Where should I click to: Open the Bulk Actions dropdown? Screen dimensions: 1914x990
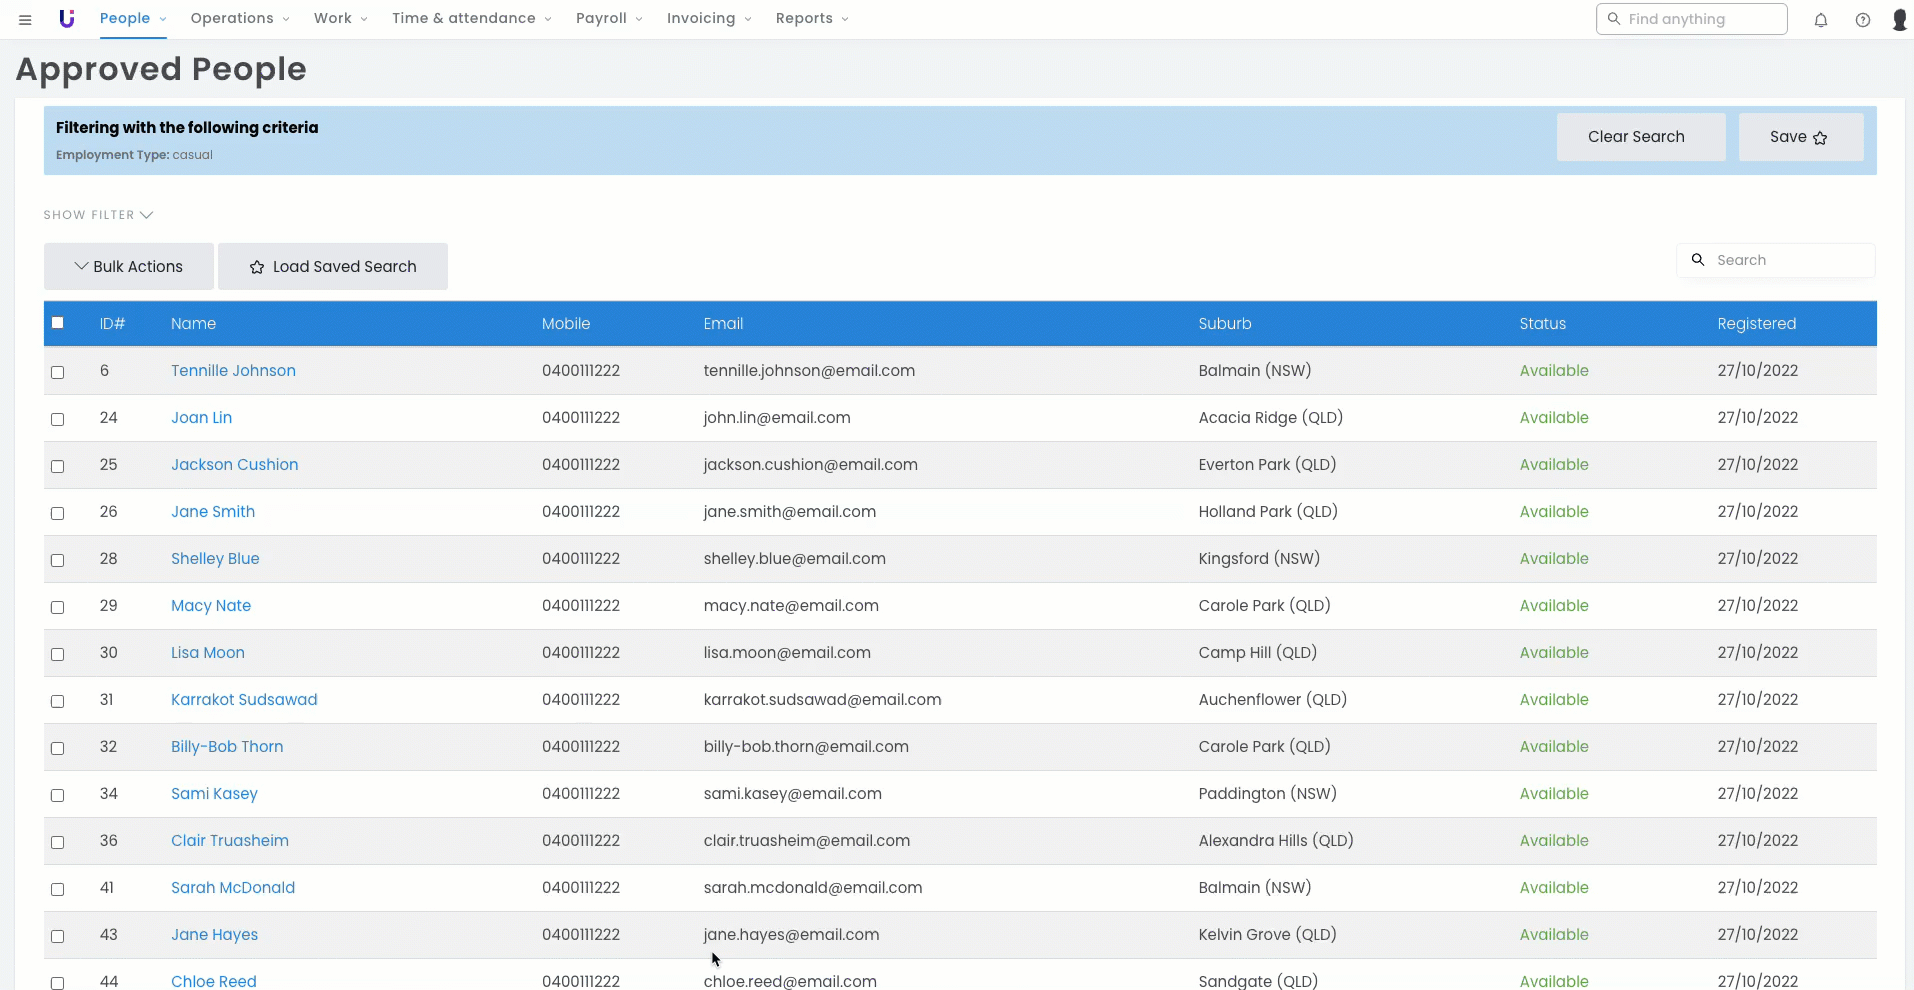[x=129, y=267]
